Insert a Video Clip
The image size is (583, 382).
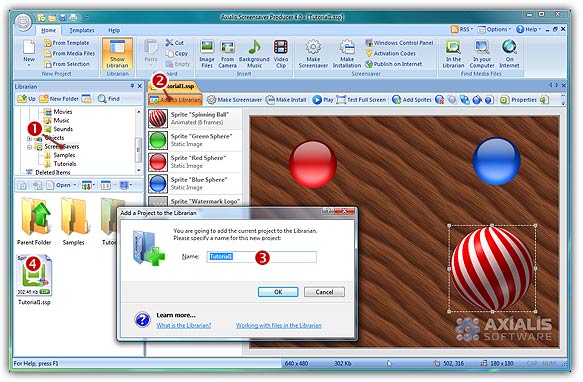(281, 54)
